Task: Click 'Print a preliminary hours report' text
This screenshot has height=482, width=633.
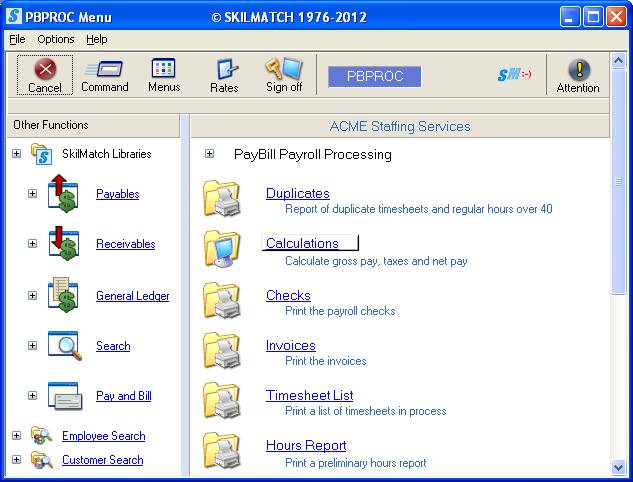Action: [x=356, y=463]
